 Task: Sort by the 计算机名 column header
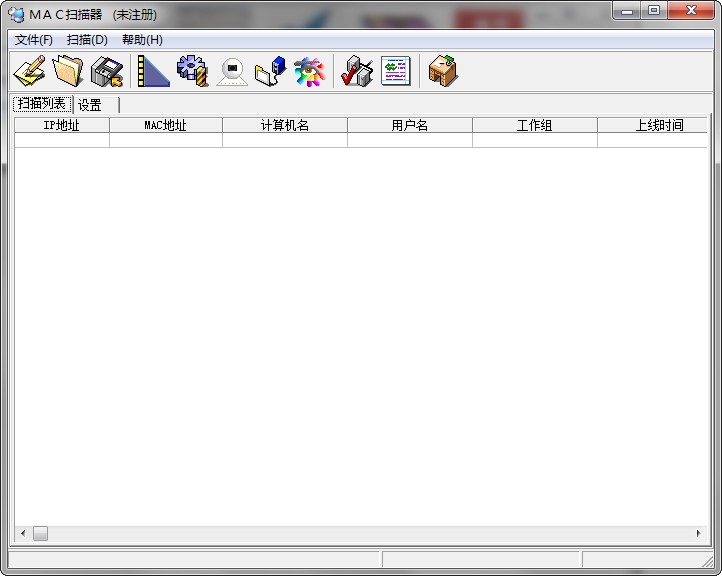pyautogui.click(x=285, y=125)
